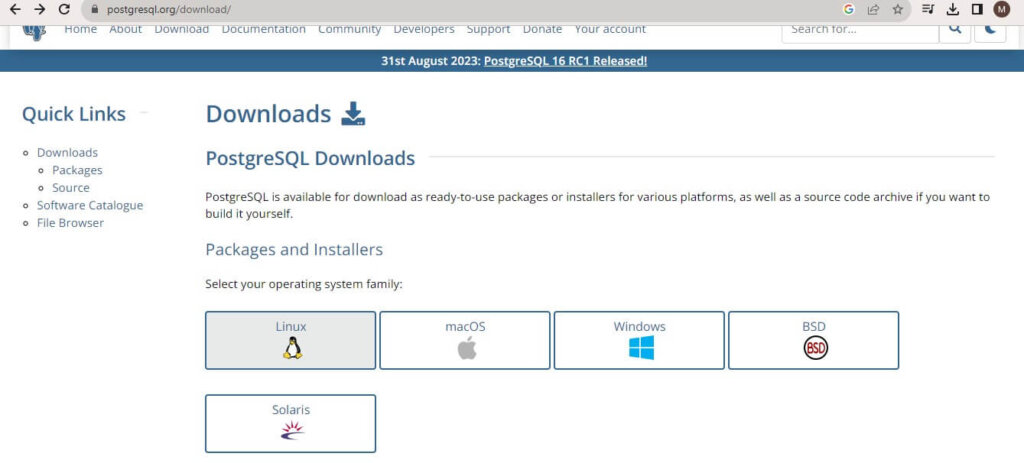Open the Donate menu item
The height and width of the screenshot is (463, 1024).
(x=542, y=29)
